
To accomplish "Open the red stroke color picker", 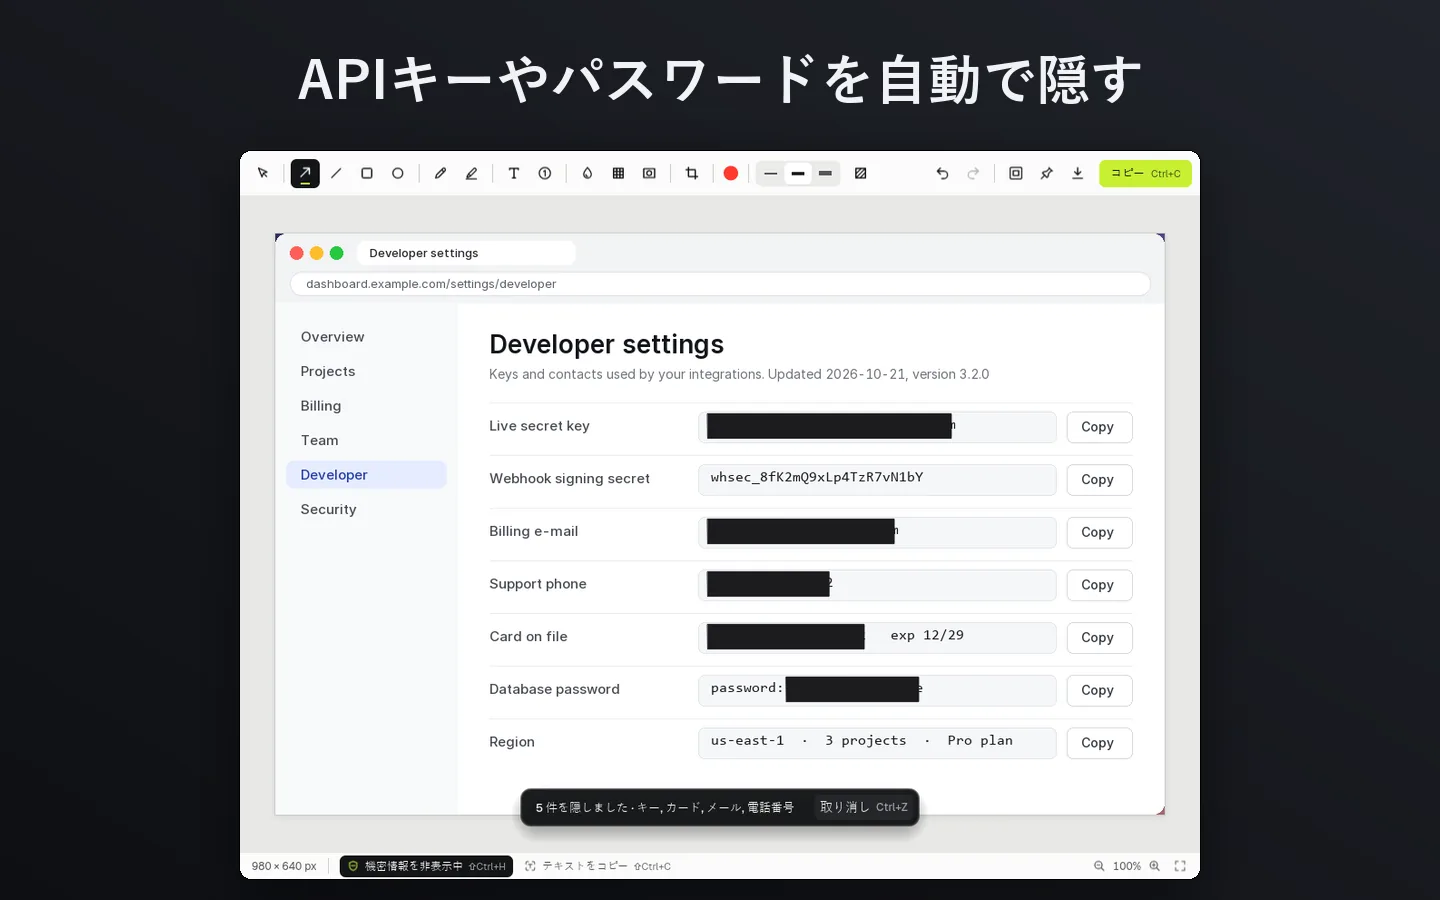I will coord(731,173).
